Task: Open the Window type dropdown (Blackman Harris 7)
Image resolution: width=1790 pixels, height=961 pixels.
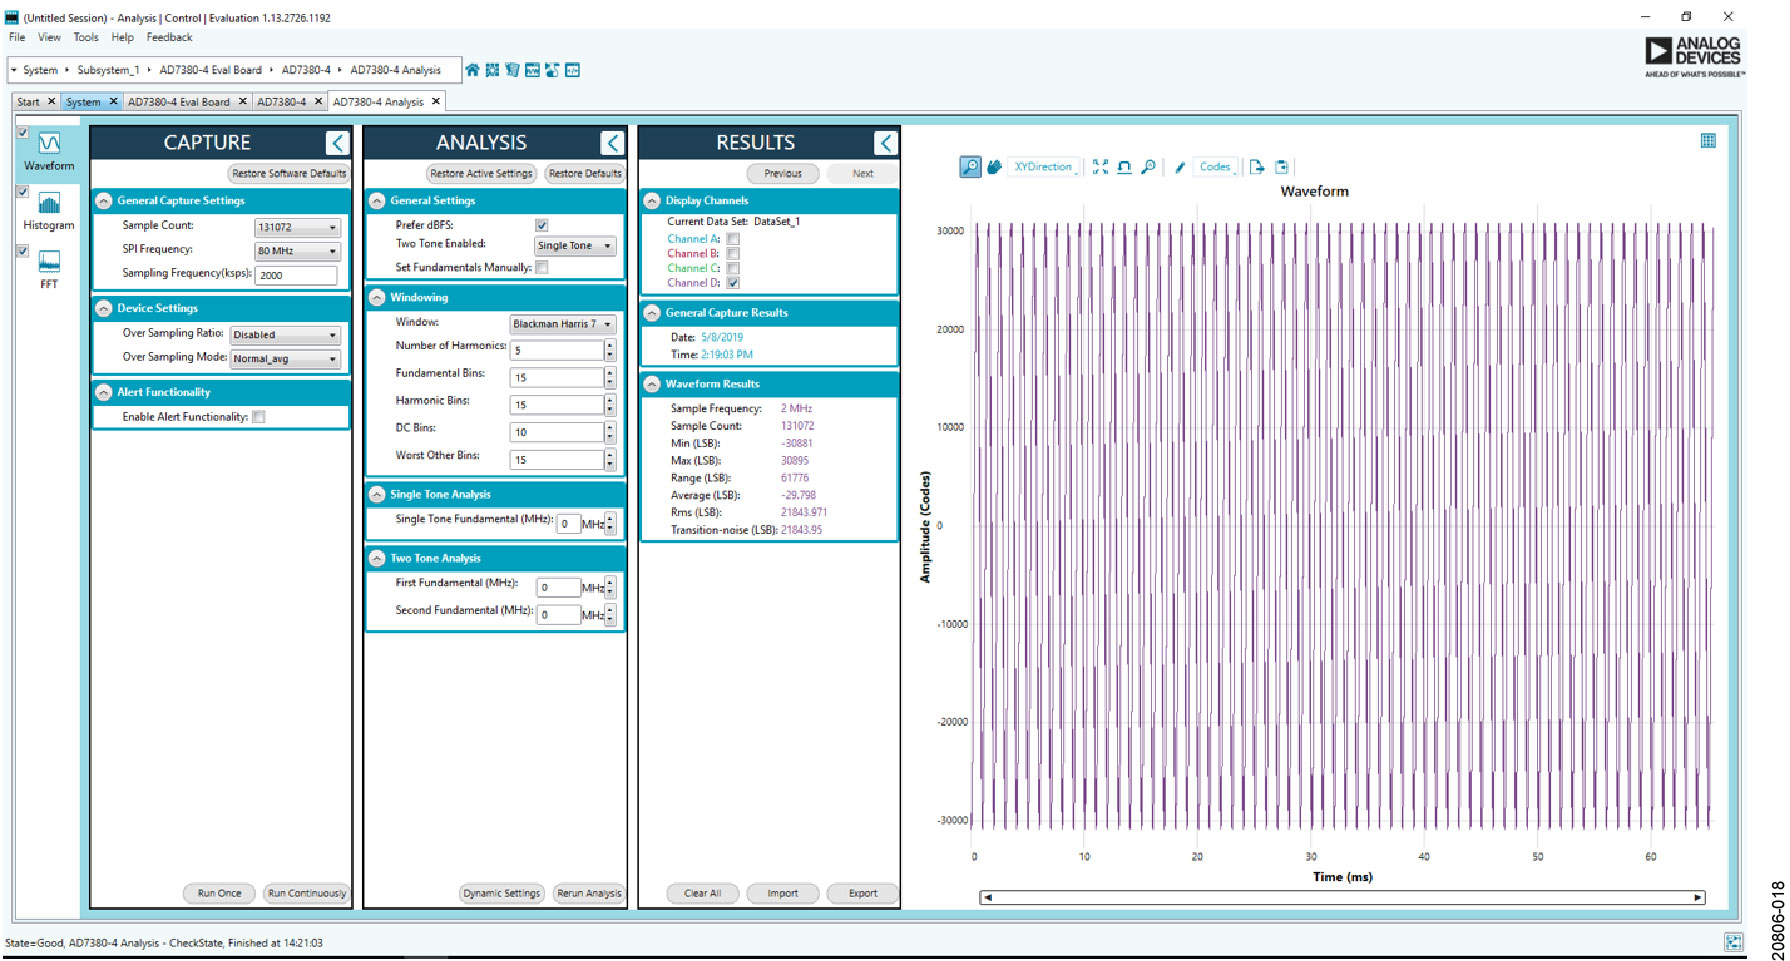Action: (x=562, y=324)
